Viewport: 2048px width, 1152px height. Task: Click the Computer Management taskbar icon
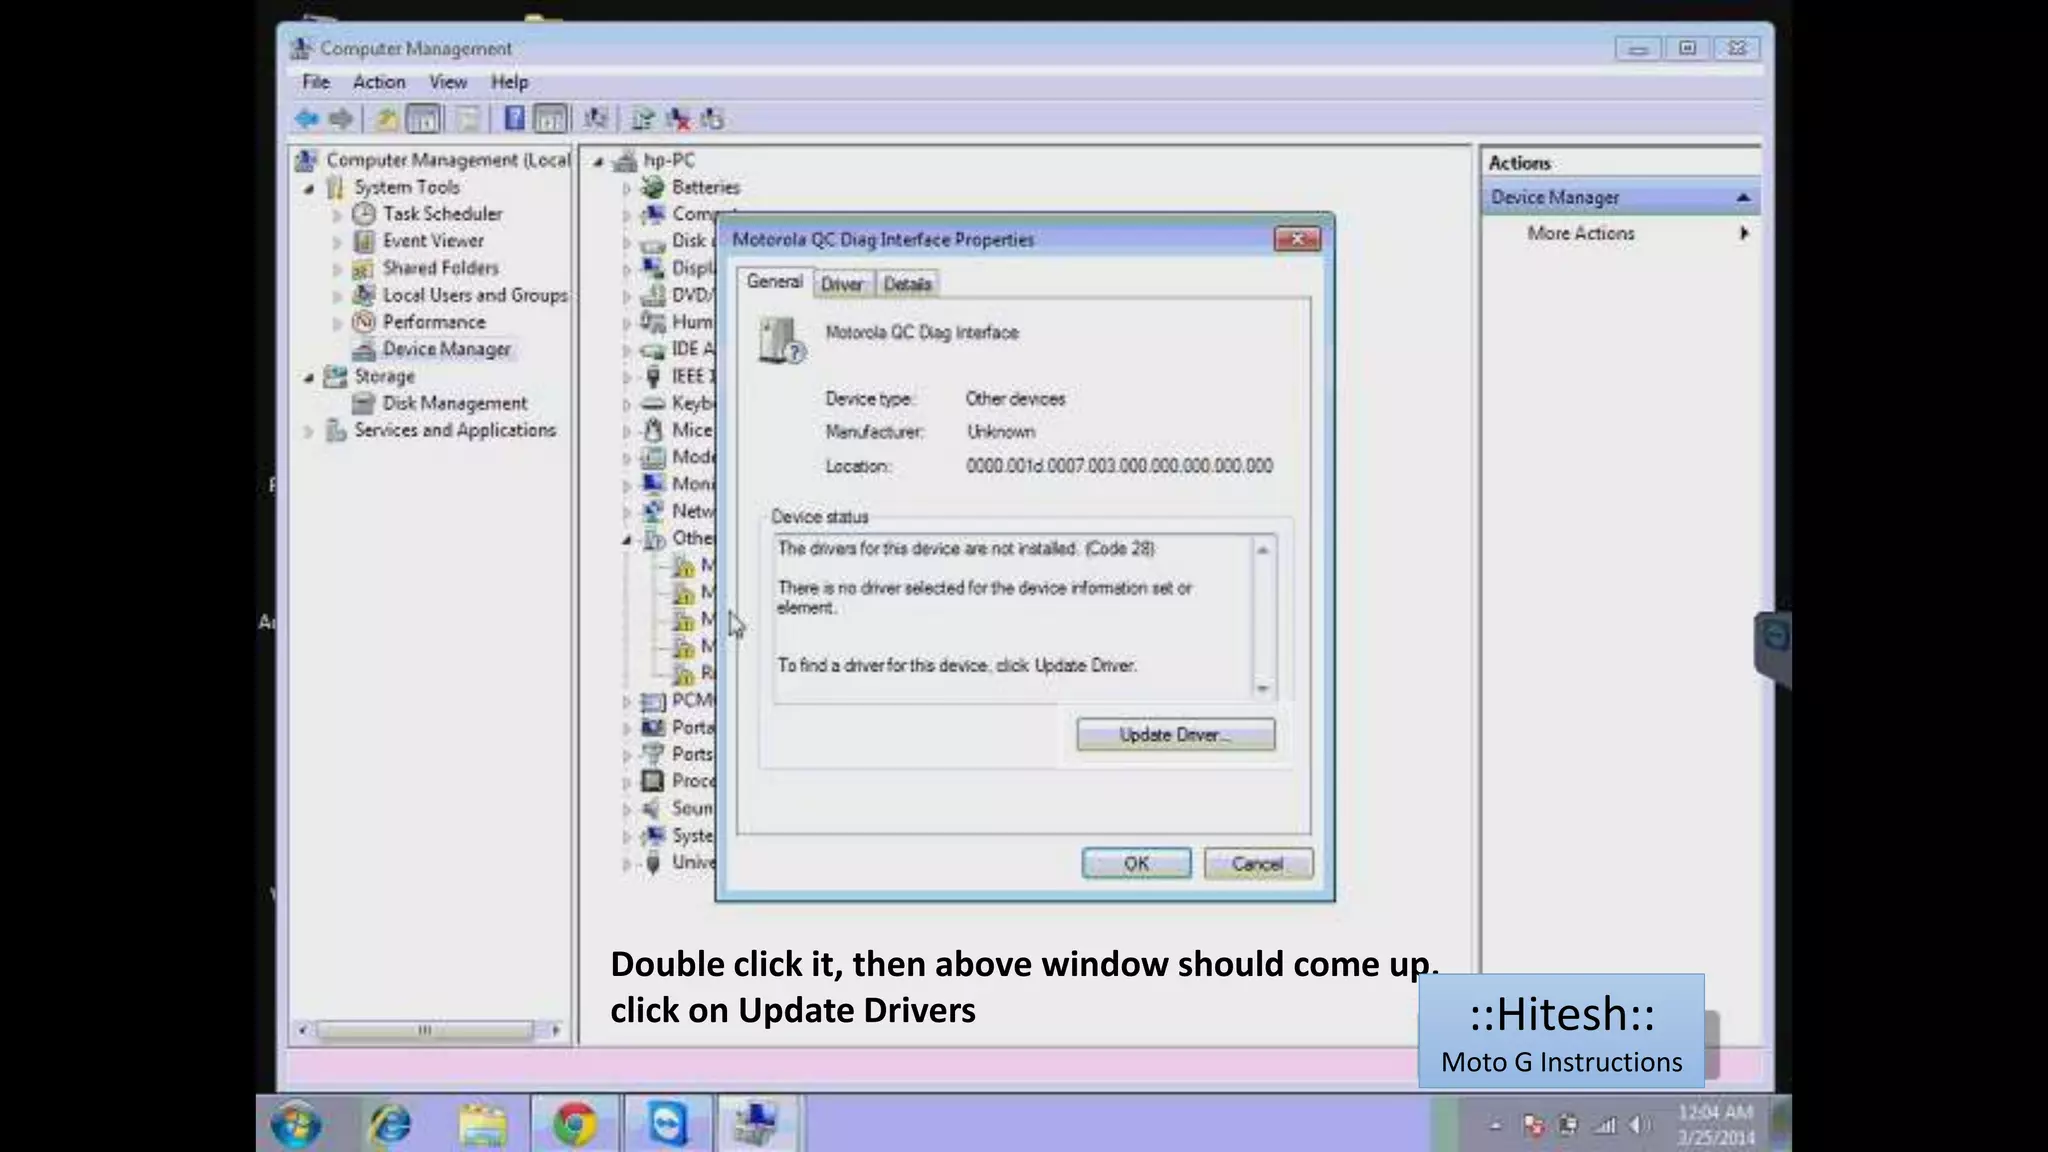[x=757, y=1124]
